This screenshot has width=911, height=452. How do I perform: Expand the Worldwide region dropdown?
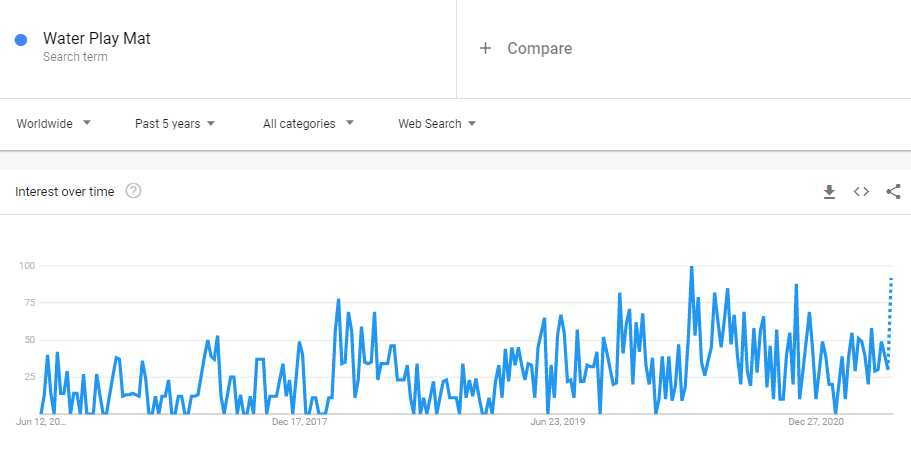click(x=54, y=123)
